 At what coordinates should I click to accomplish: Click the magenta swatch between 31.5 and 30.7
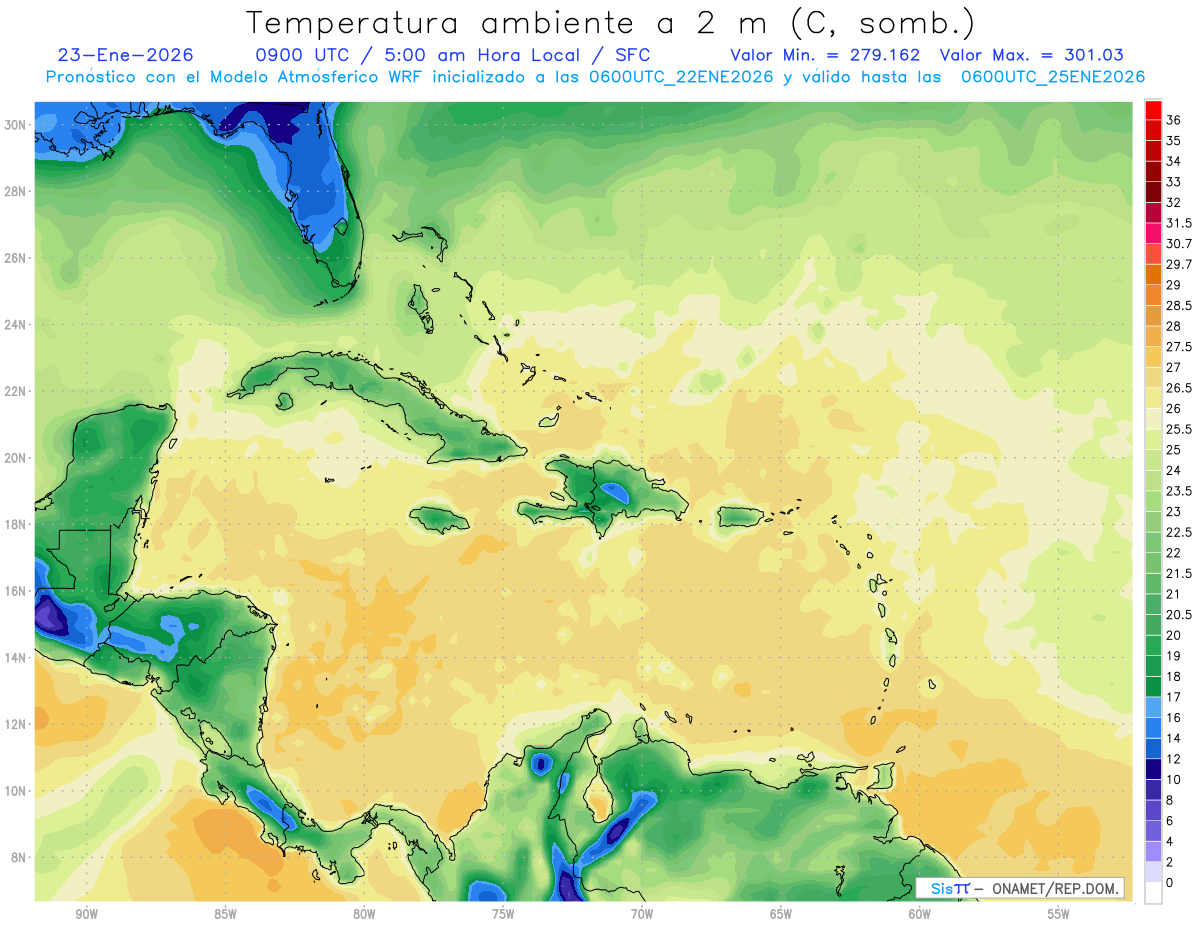click(x=1153, y=234)
